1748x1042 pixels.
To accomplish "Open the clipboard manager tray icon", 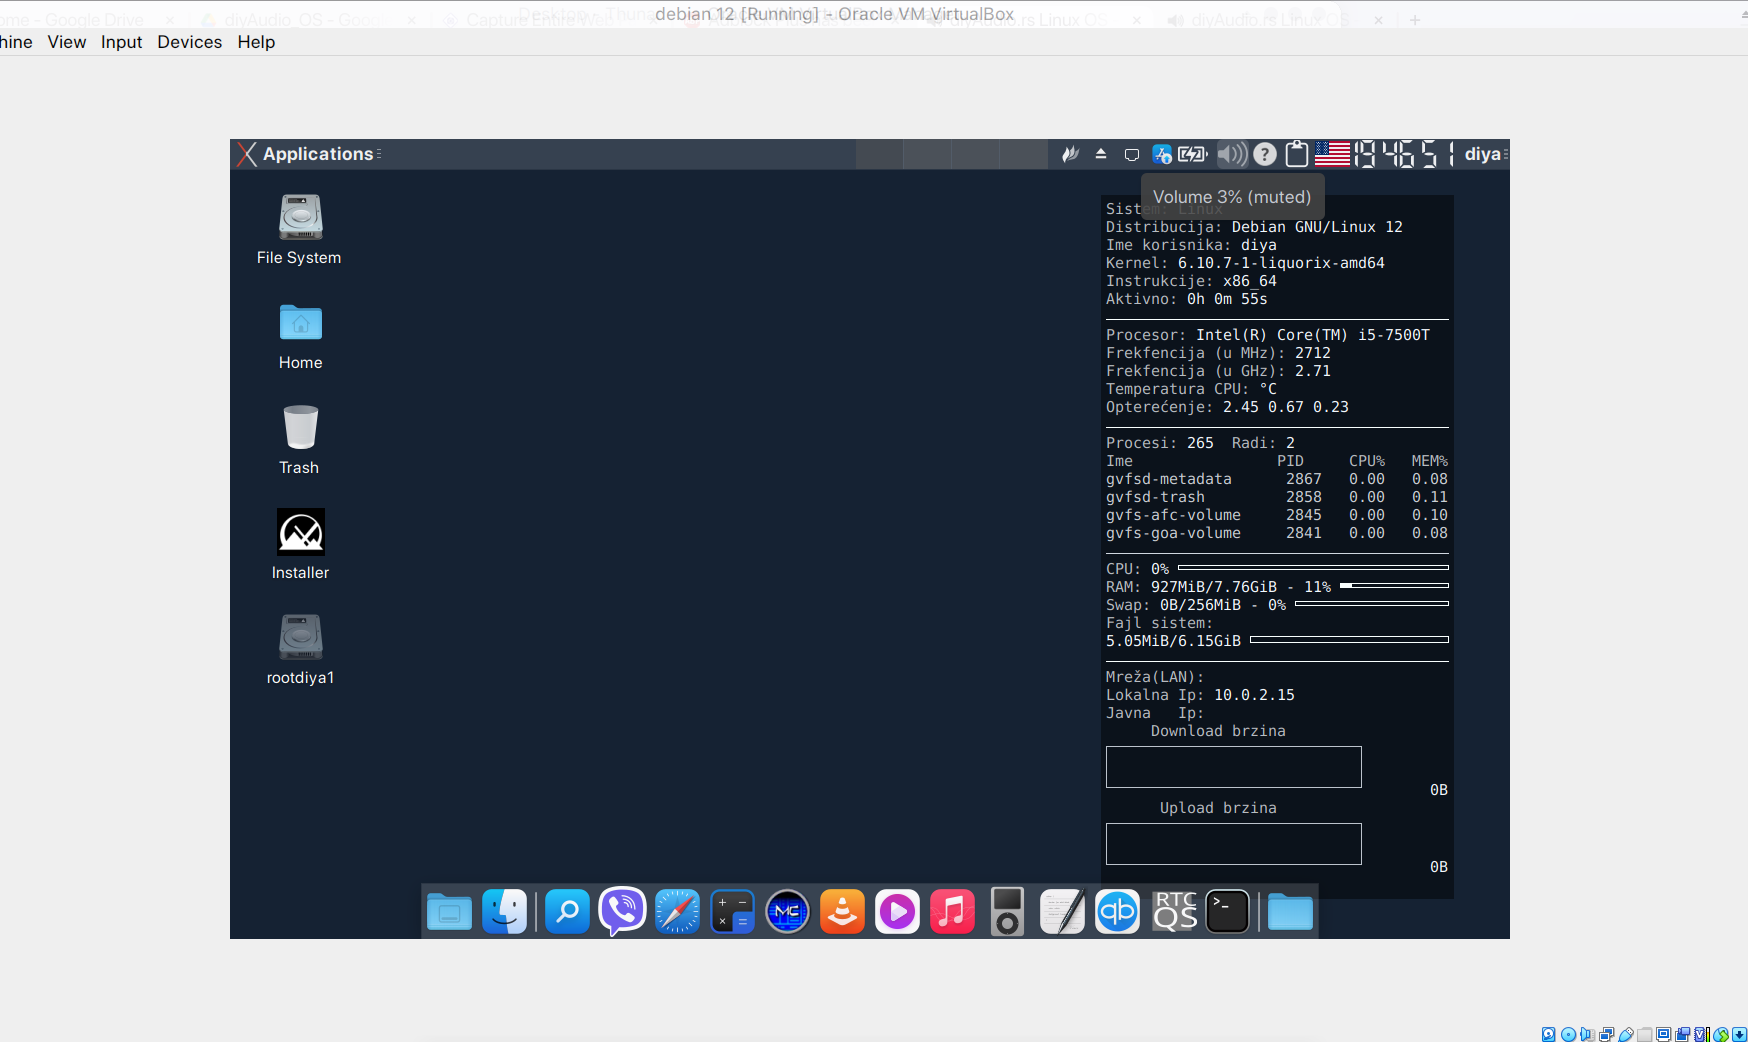I will (x=1297, y=154).
